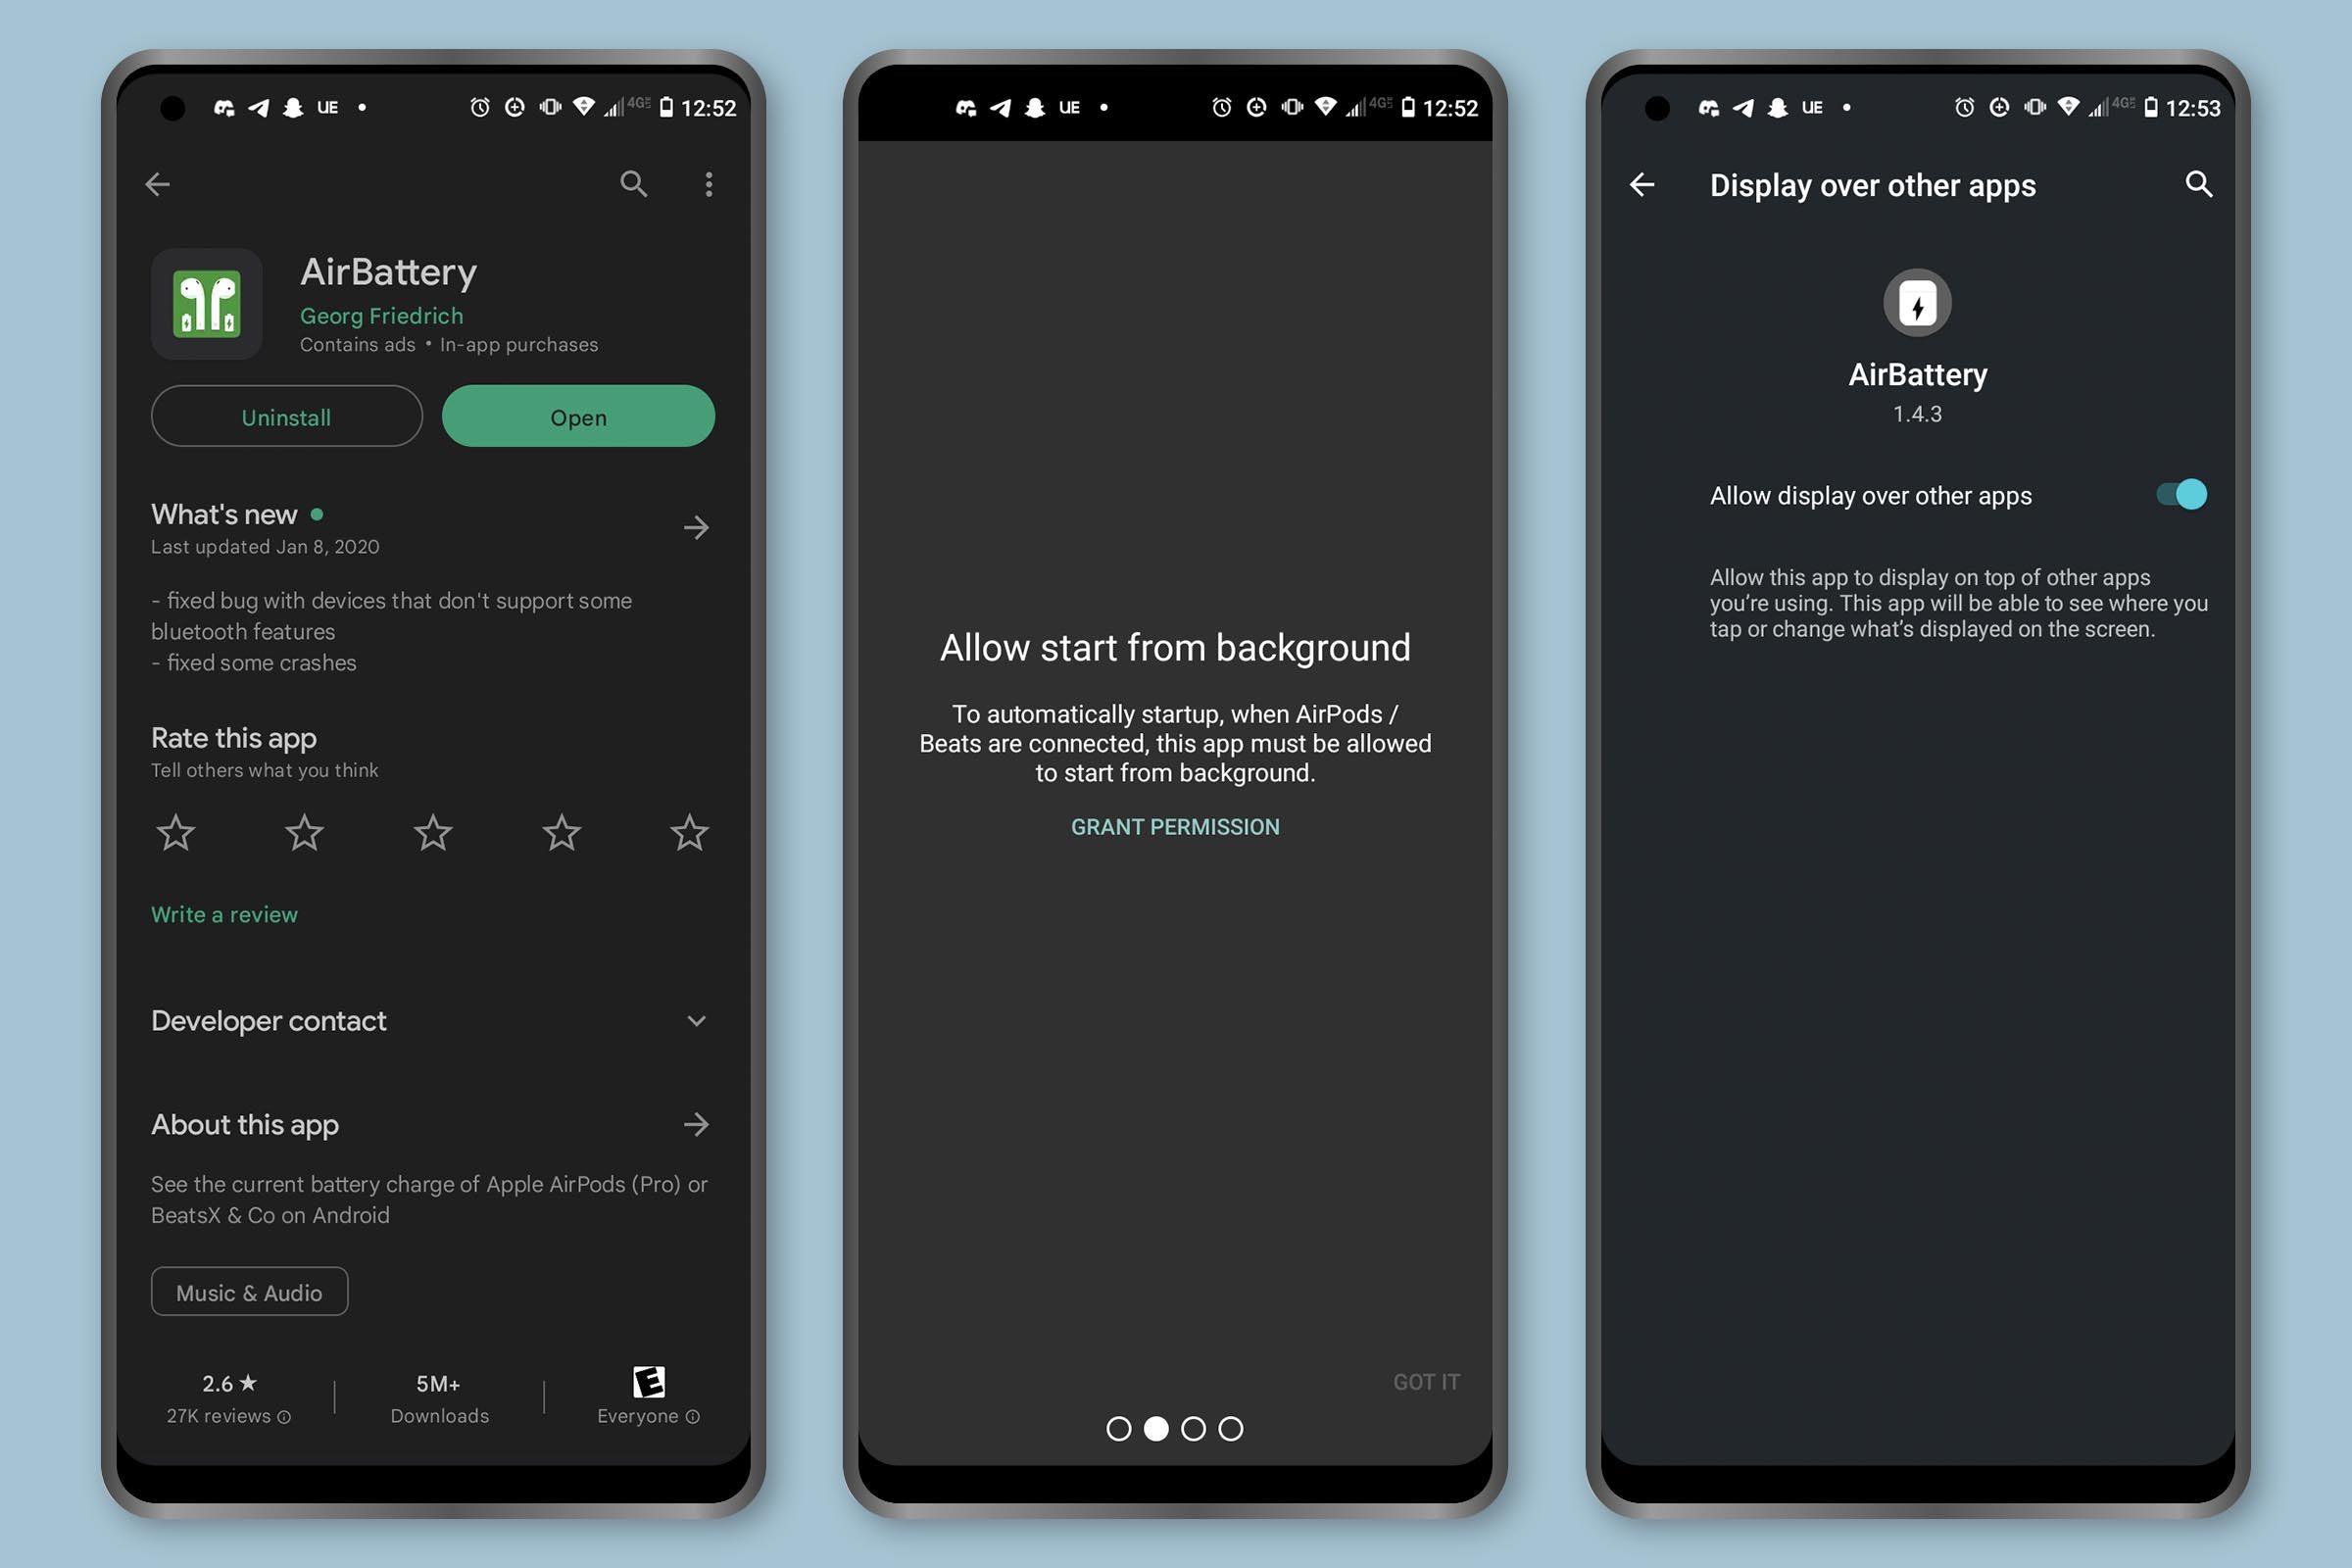Screen dimensions: 2352x1568
Task: Select Write a review link
Action: 224,913
